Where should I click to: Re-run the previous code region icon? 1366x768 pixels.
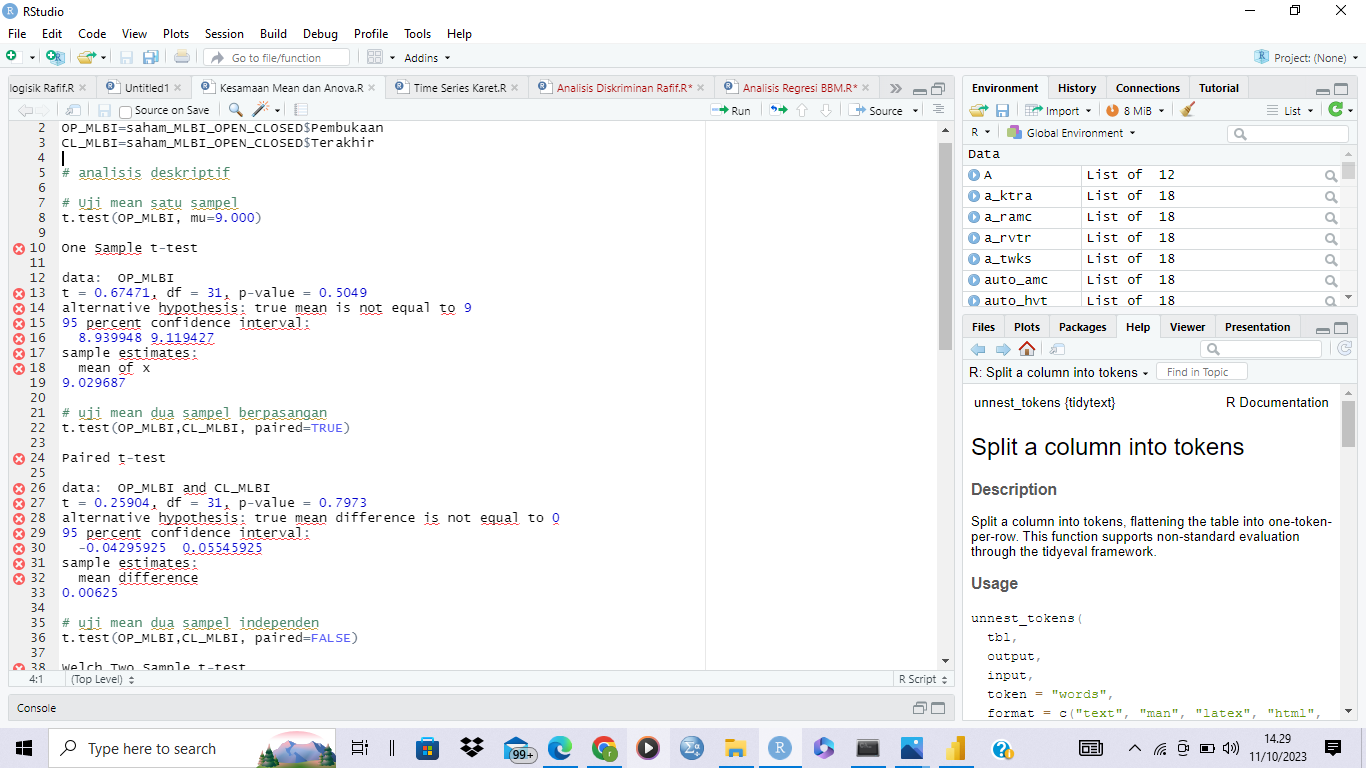point(778,110)
